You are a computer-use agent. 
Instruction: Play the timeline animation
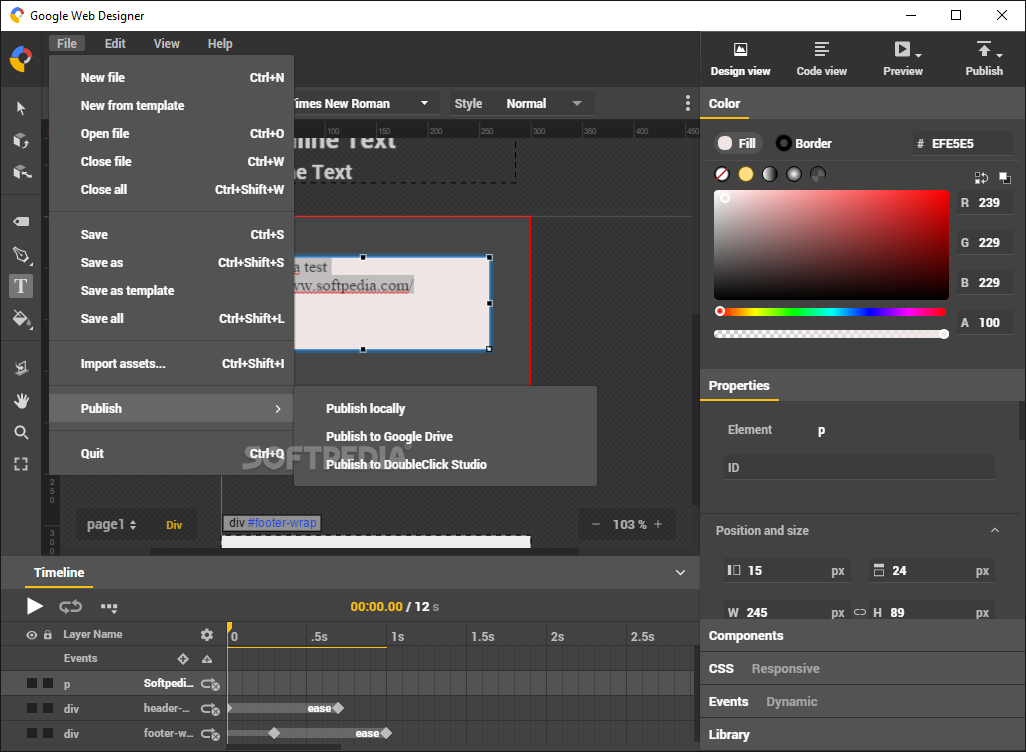coord(35,607)
